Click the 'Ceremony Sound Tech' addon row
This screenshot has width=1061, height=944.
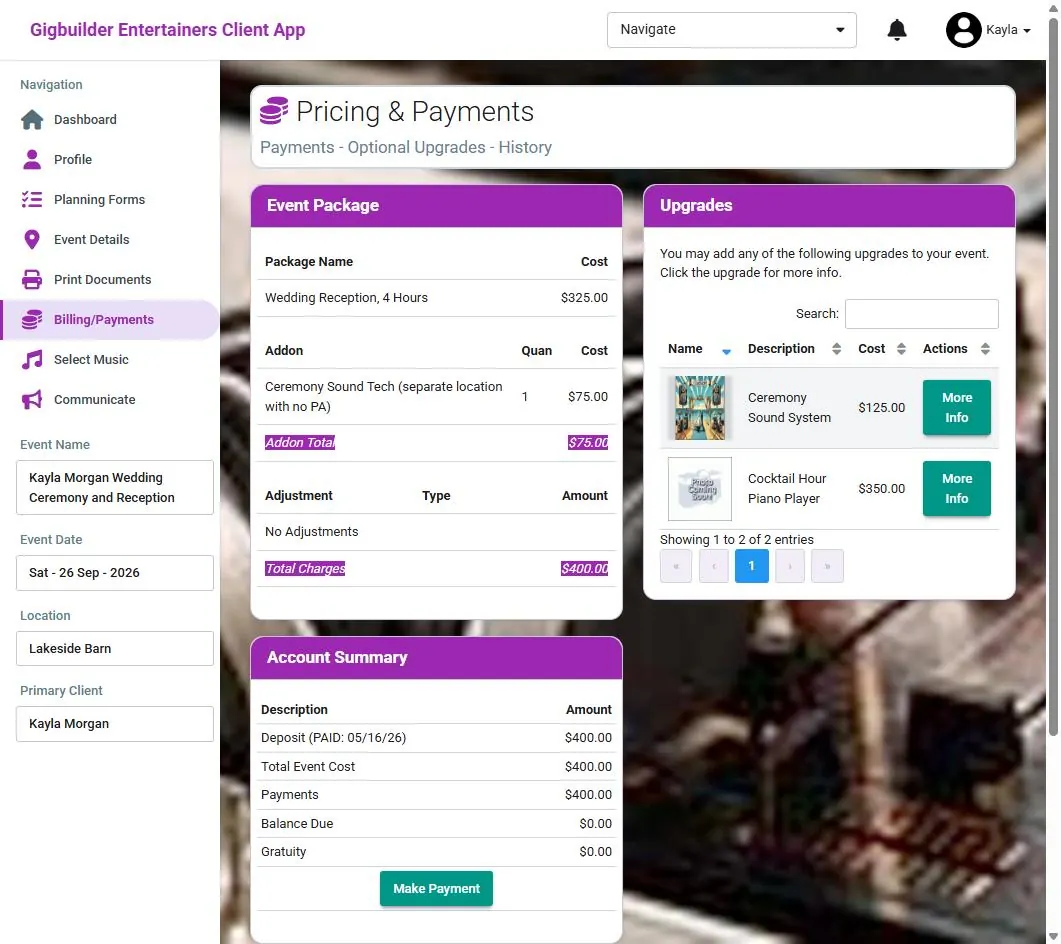436,397
